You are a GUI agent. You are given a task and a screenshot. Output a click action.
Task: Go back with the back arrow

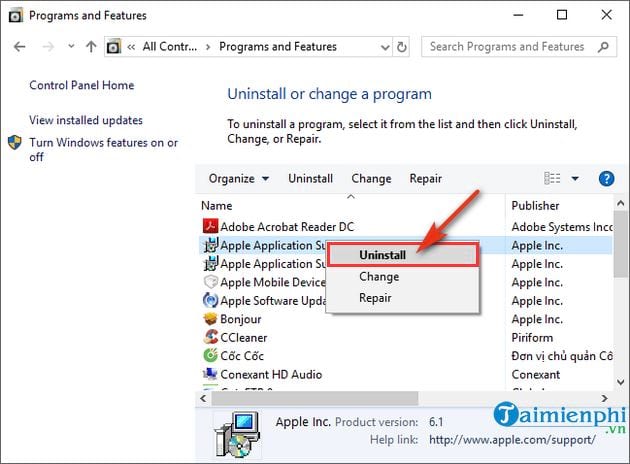point(20,47)
